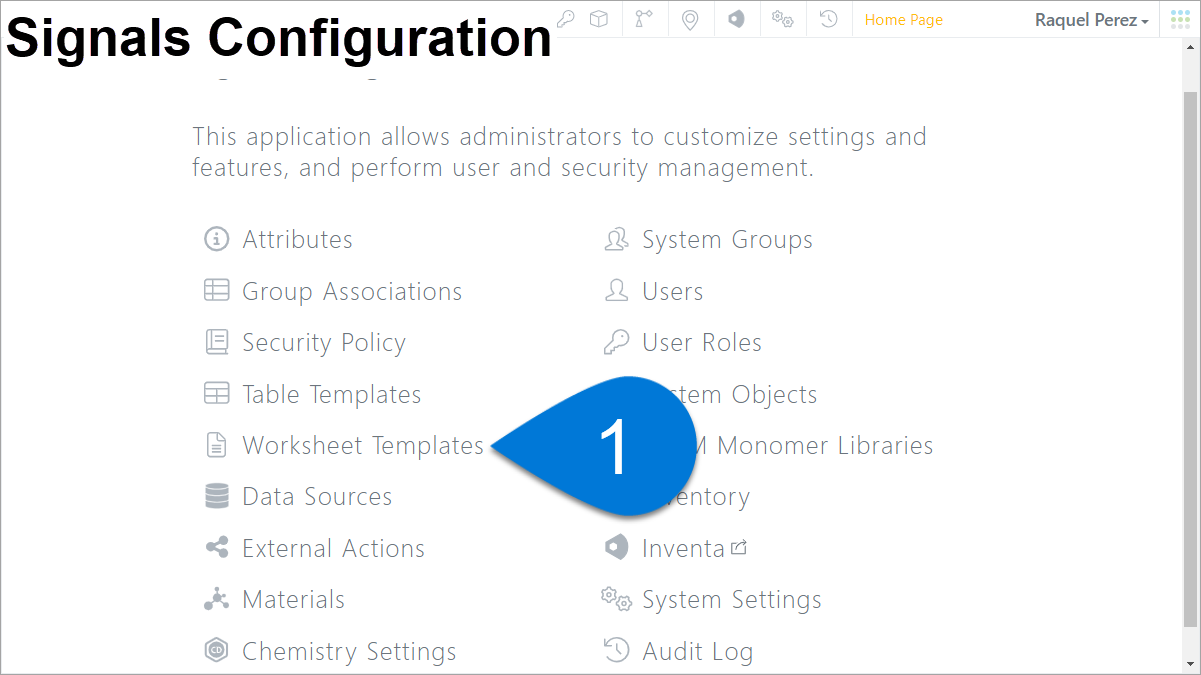Click the Chemistry Settings hexagon icon

(216, 651)
